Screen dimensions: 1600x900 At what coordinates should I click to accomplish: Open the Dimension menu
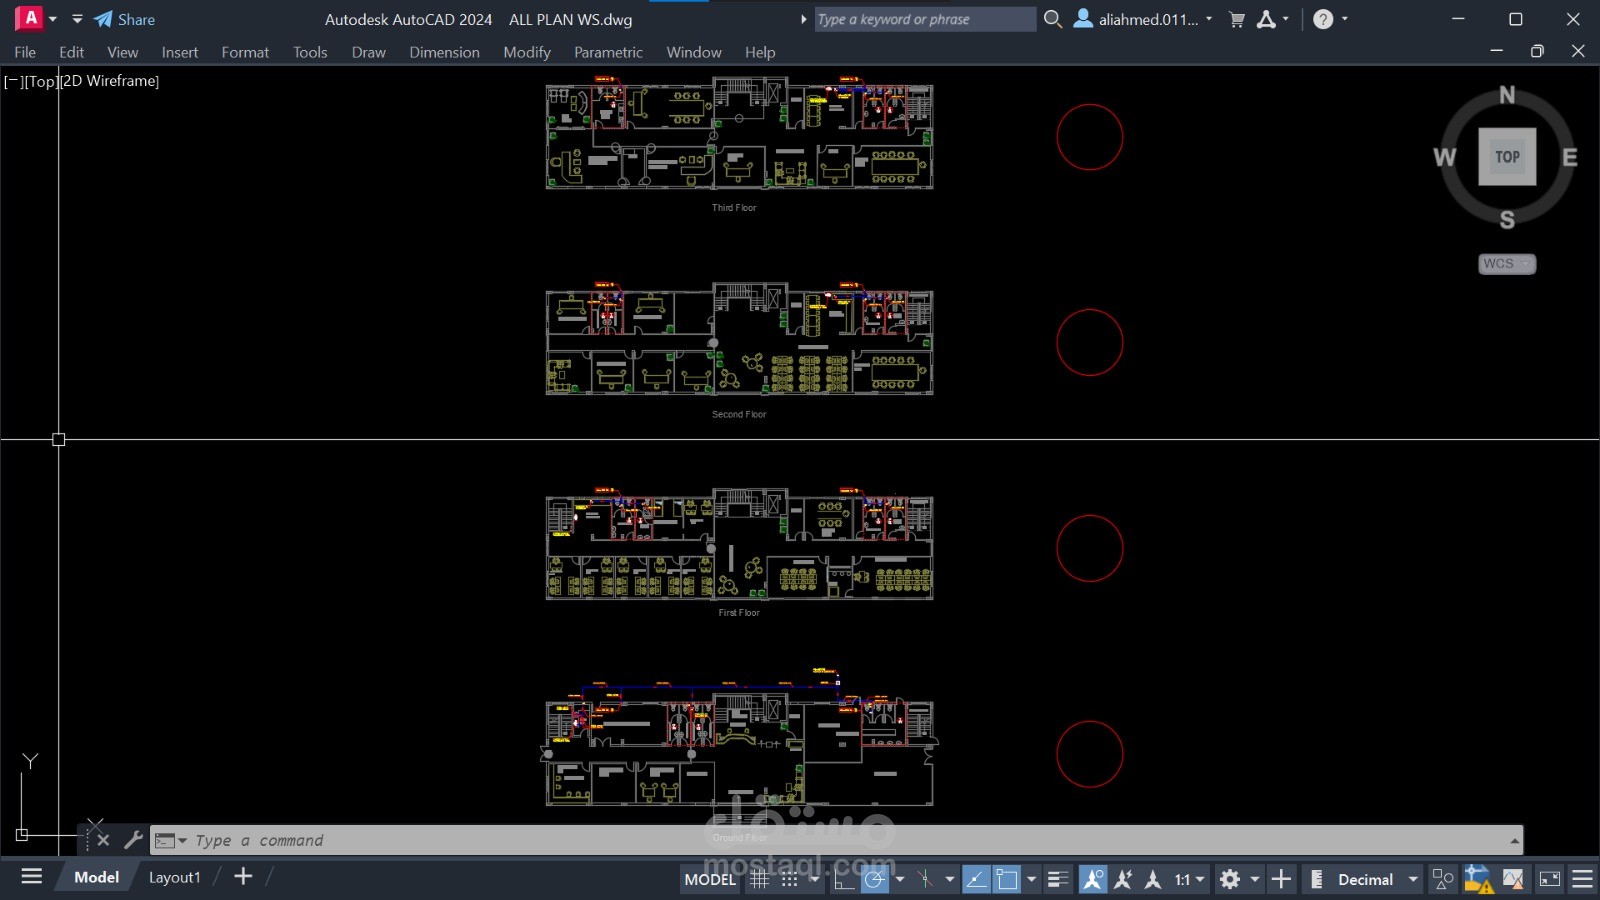click(444, 52)
